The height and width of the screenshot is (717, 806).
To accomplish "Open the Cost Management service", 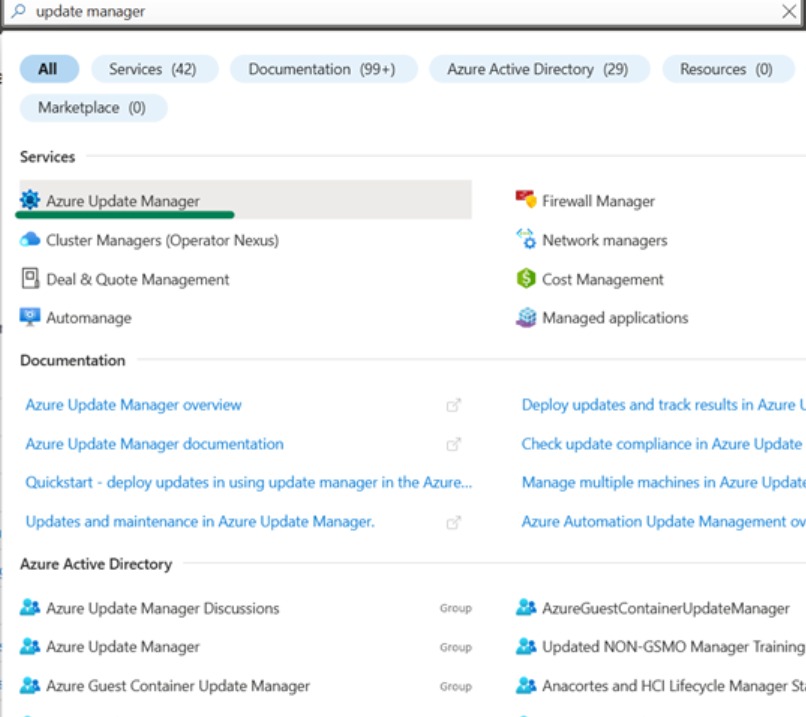I will 601,278.
